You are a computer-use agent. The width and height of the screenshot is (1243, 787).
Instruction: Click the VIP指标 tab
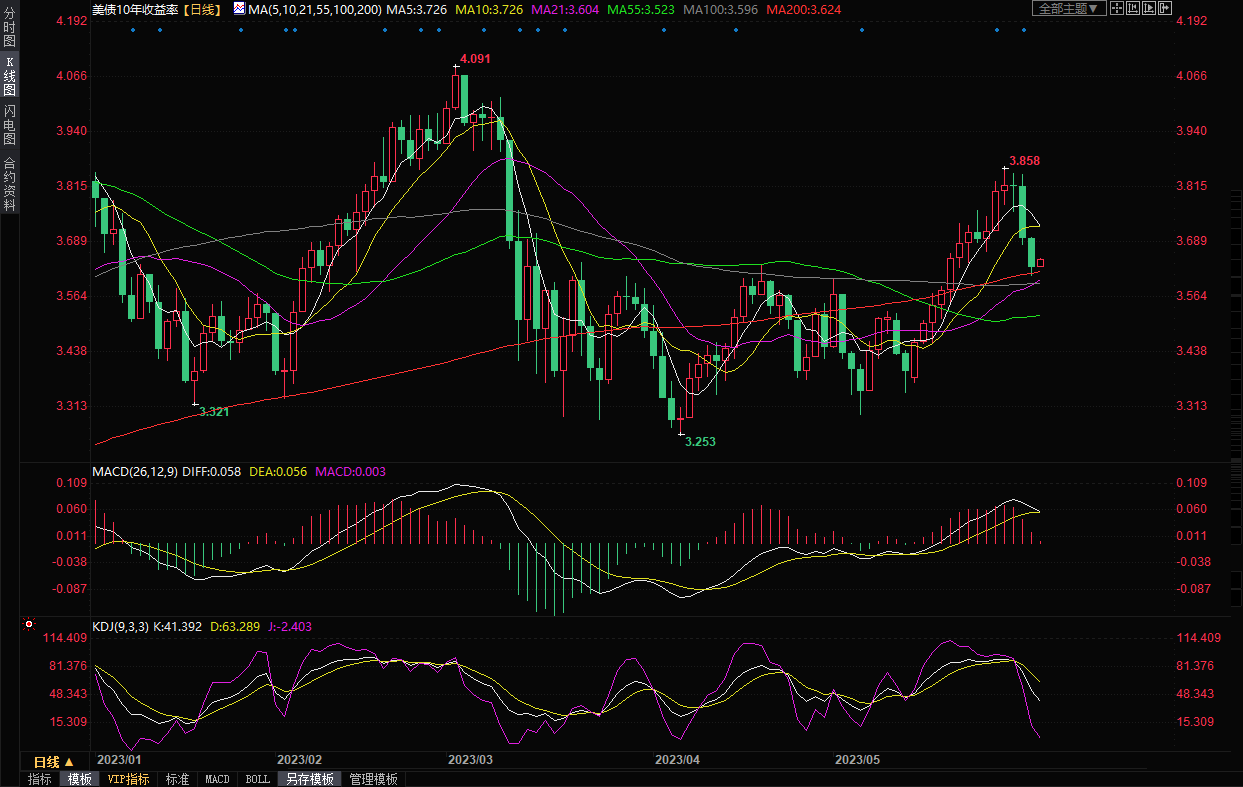[x=128, y=779]
